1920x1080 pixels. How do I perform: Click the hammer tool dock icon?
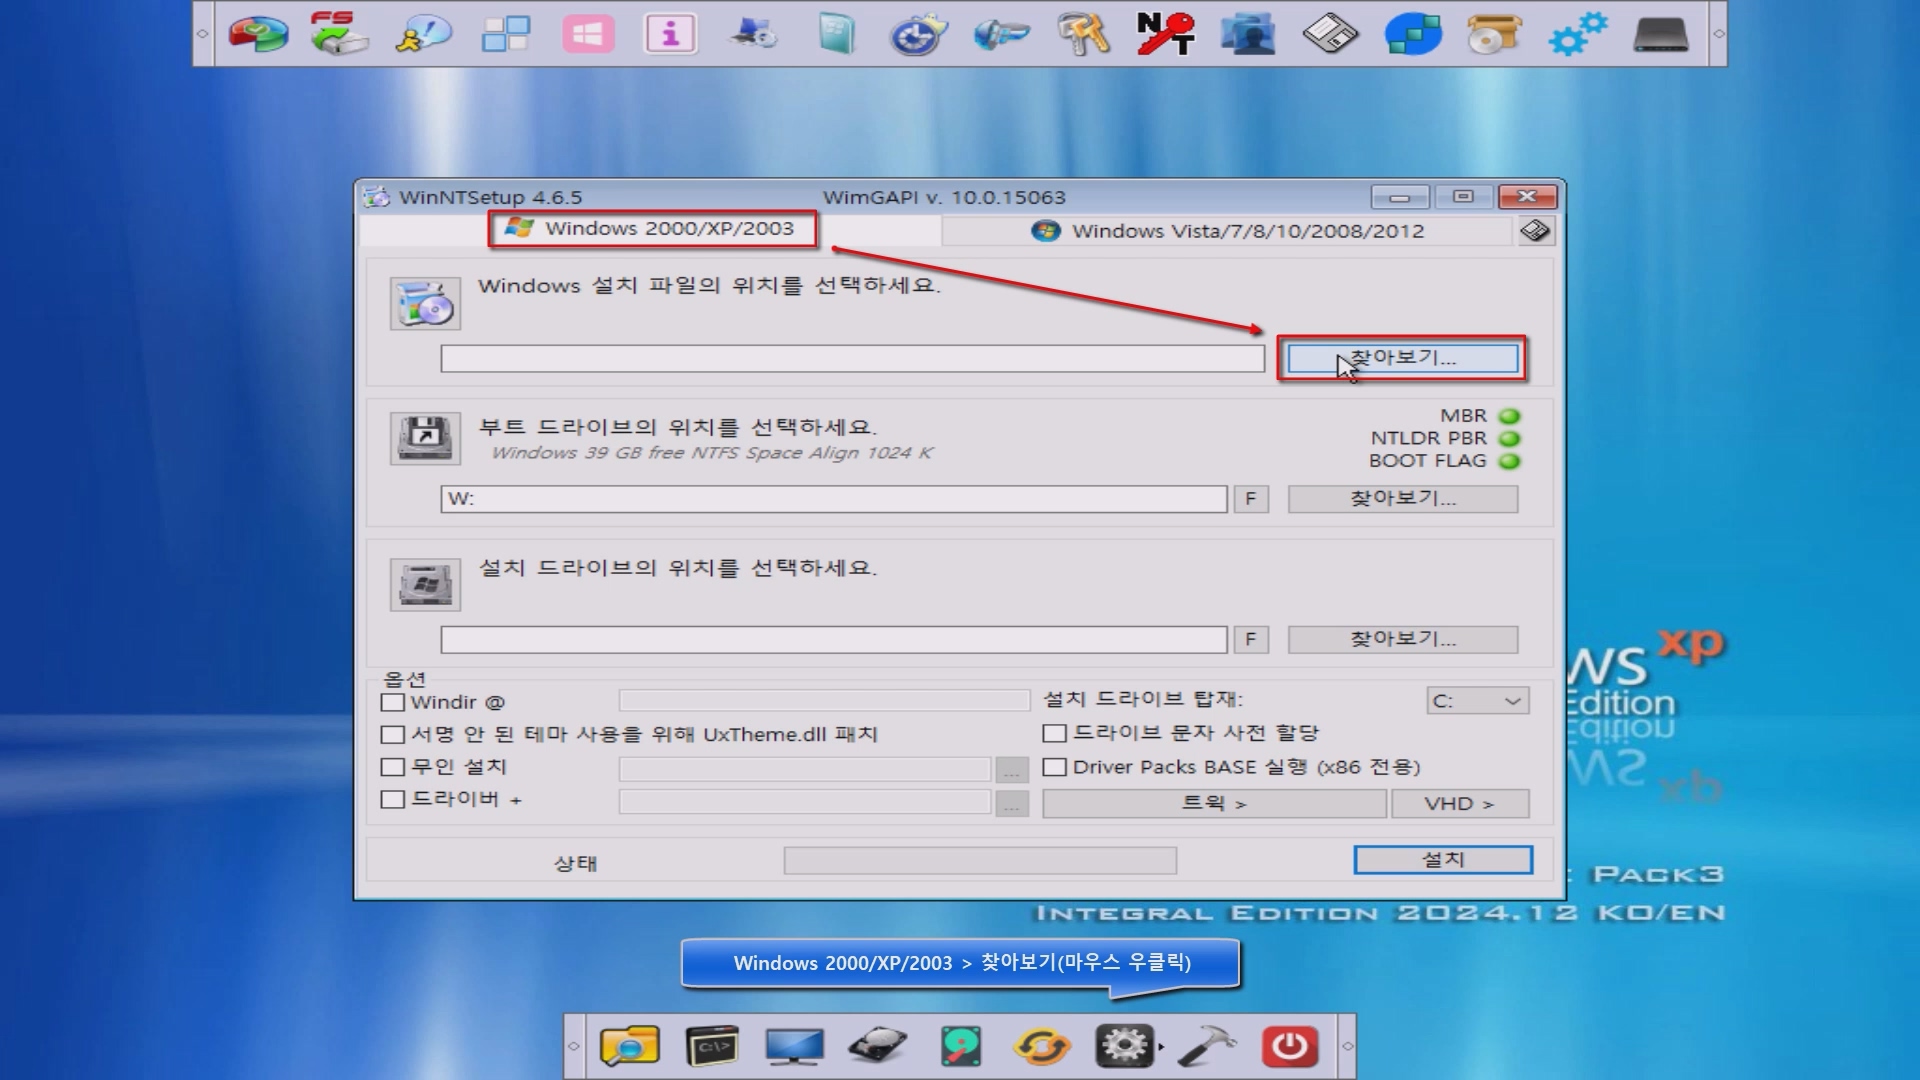[x=1207, y=1046]
